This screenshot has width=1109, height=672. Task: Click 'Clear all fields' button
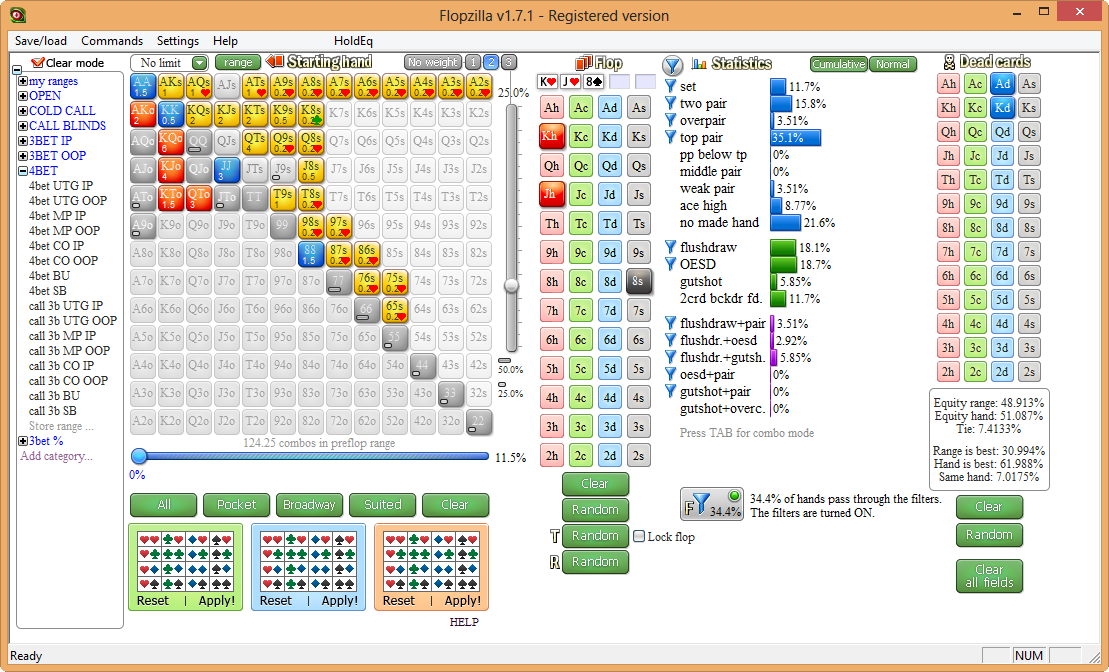pyautogui.click(x=989, y=576)
